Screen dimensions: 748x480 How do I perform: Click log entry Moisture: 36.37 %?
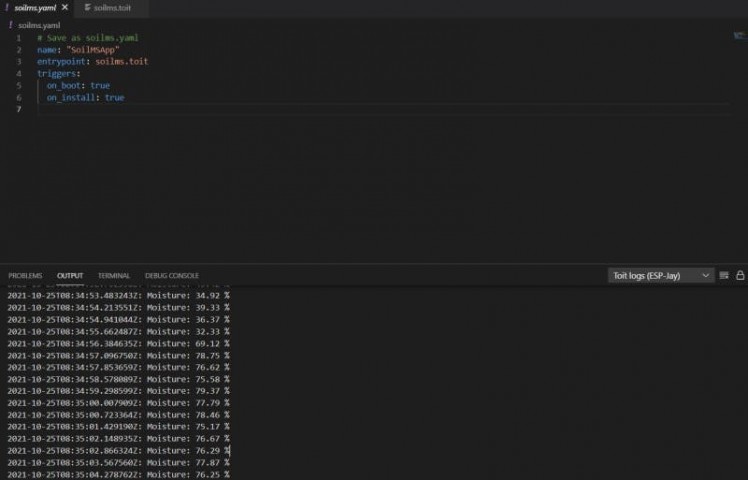click(x=118, y=320)
